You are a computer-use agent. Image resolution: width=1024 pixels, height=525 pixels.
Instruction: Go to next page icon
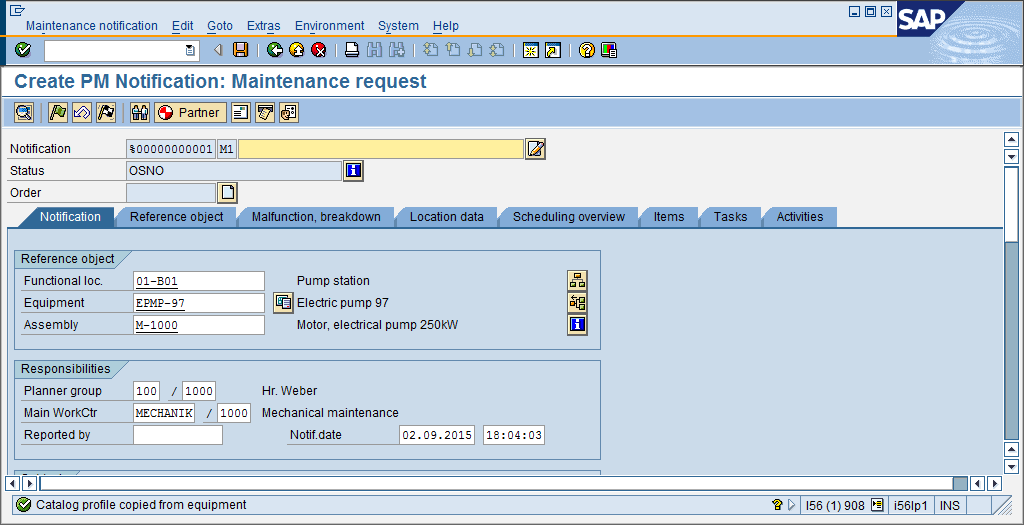coord(475,50)
